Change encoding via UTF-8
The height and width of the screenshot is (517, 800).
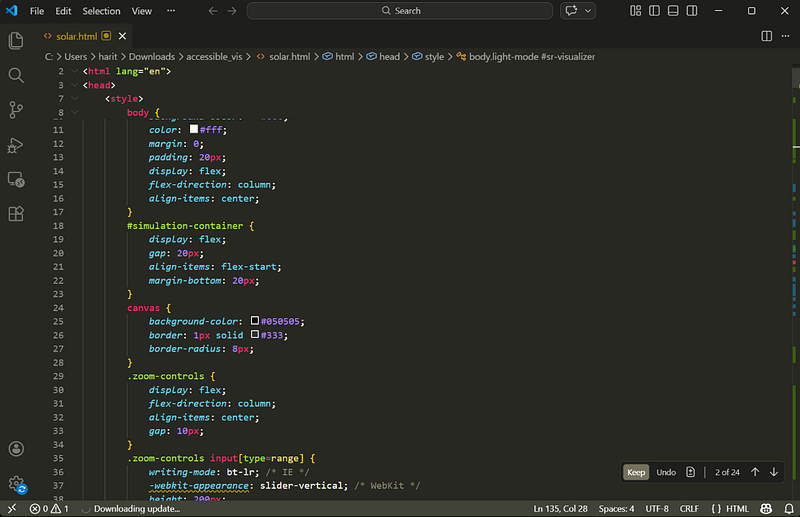coord(657,508)
